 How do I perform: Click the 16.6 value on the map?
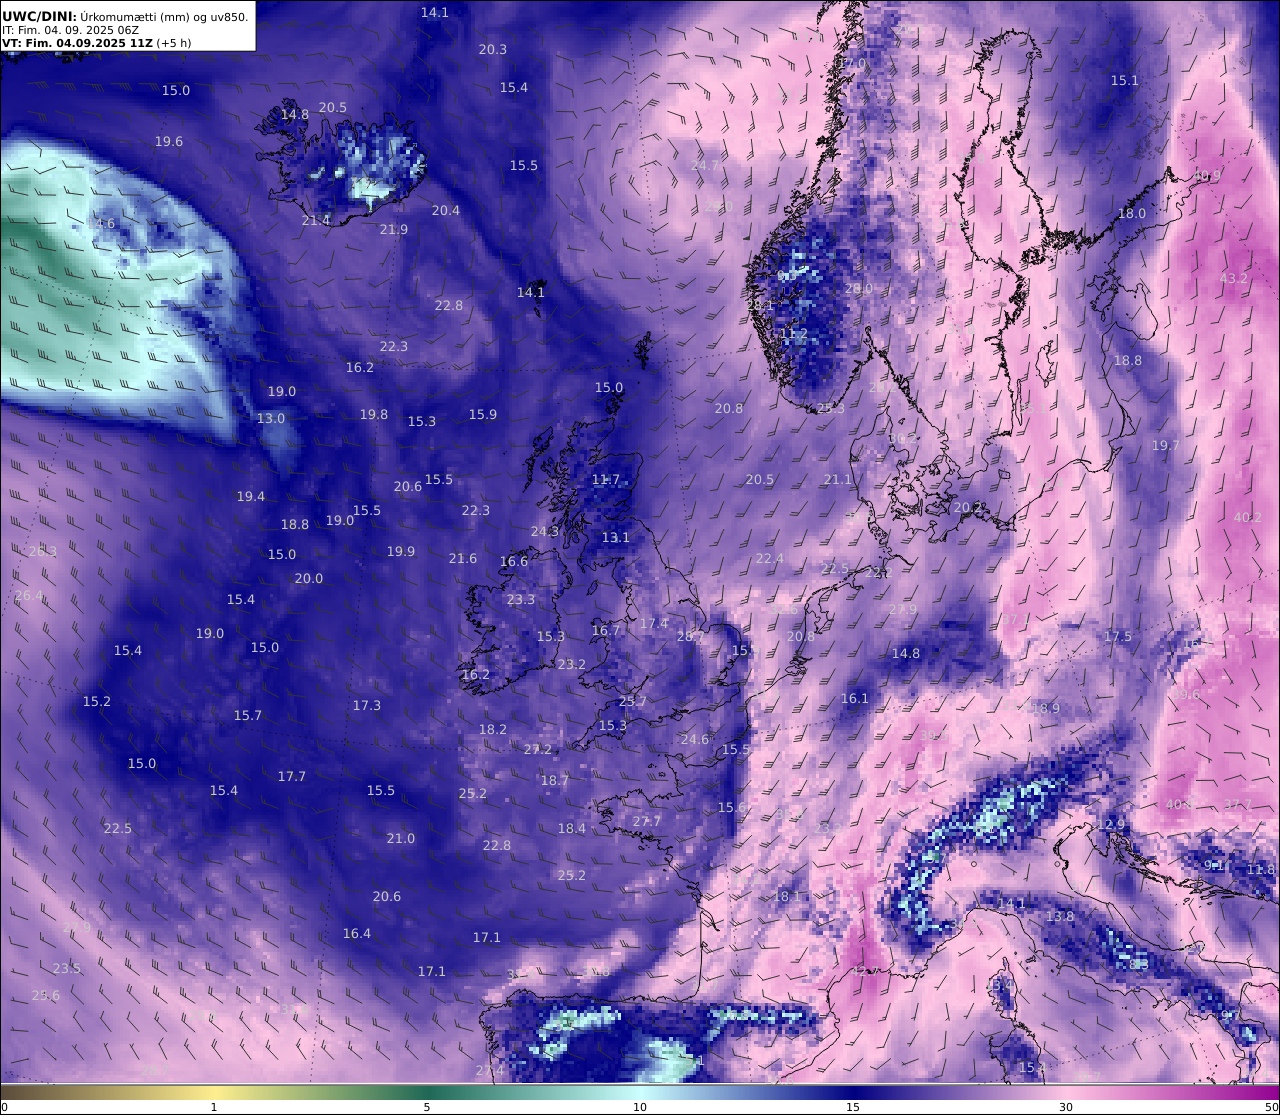point(514,561)
